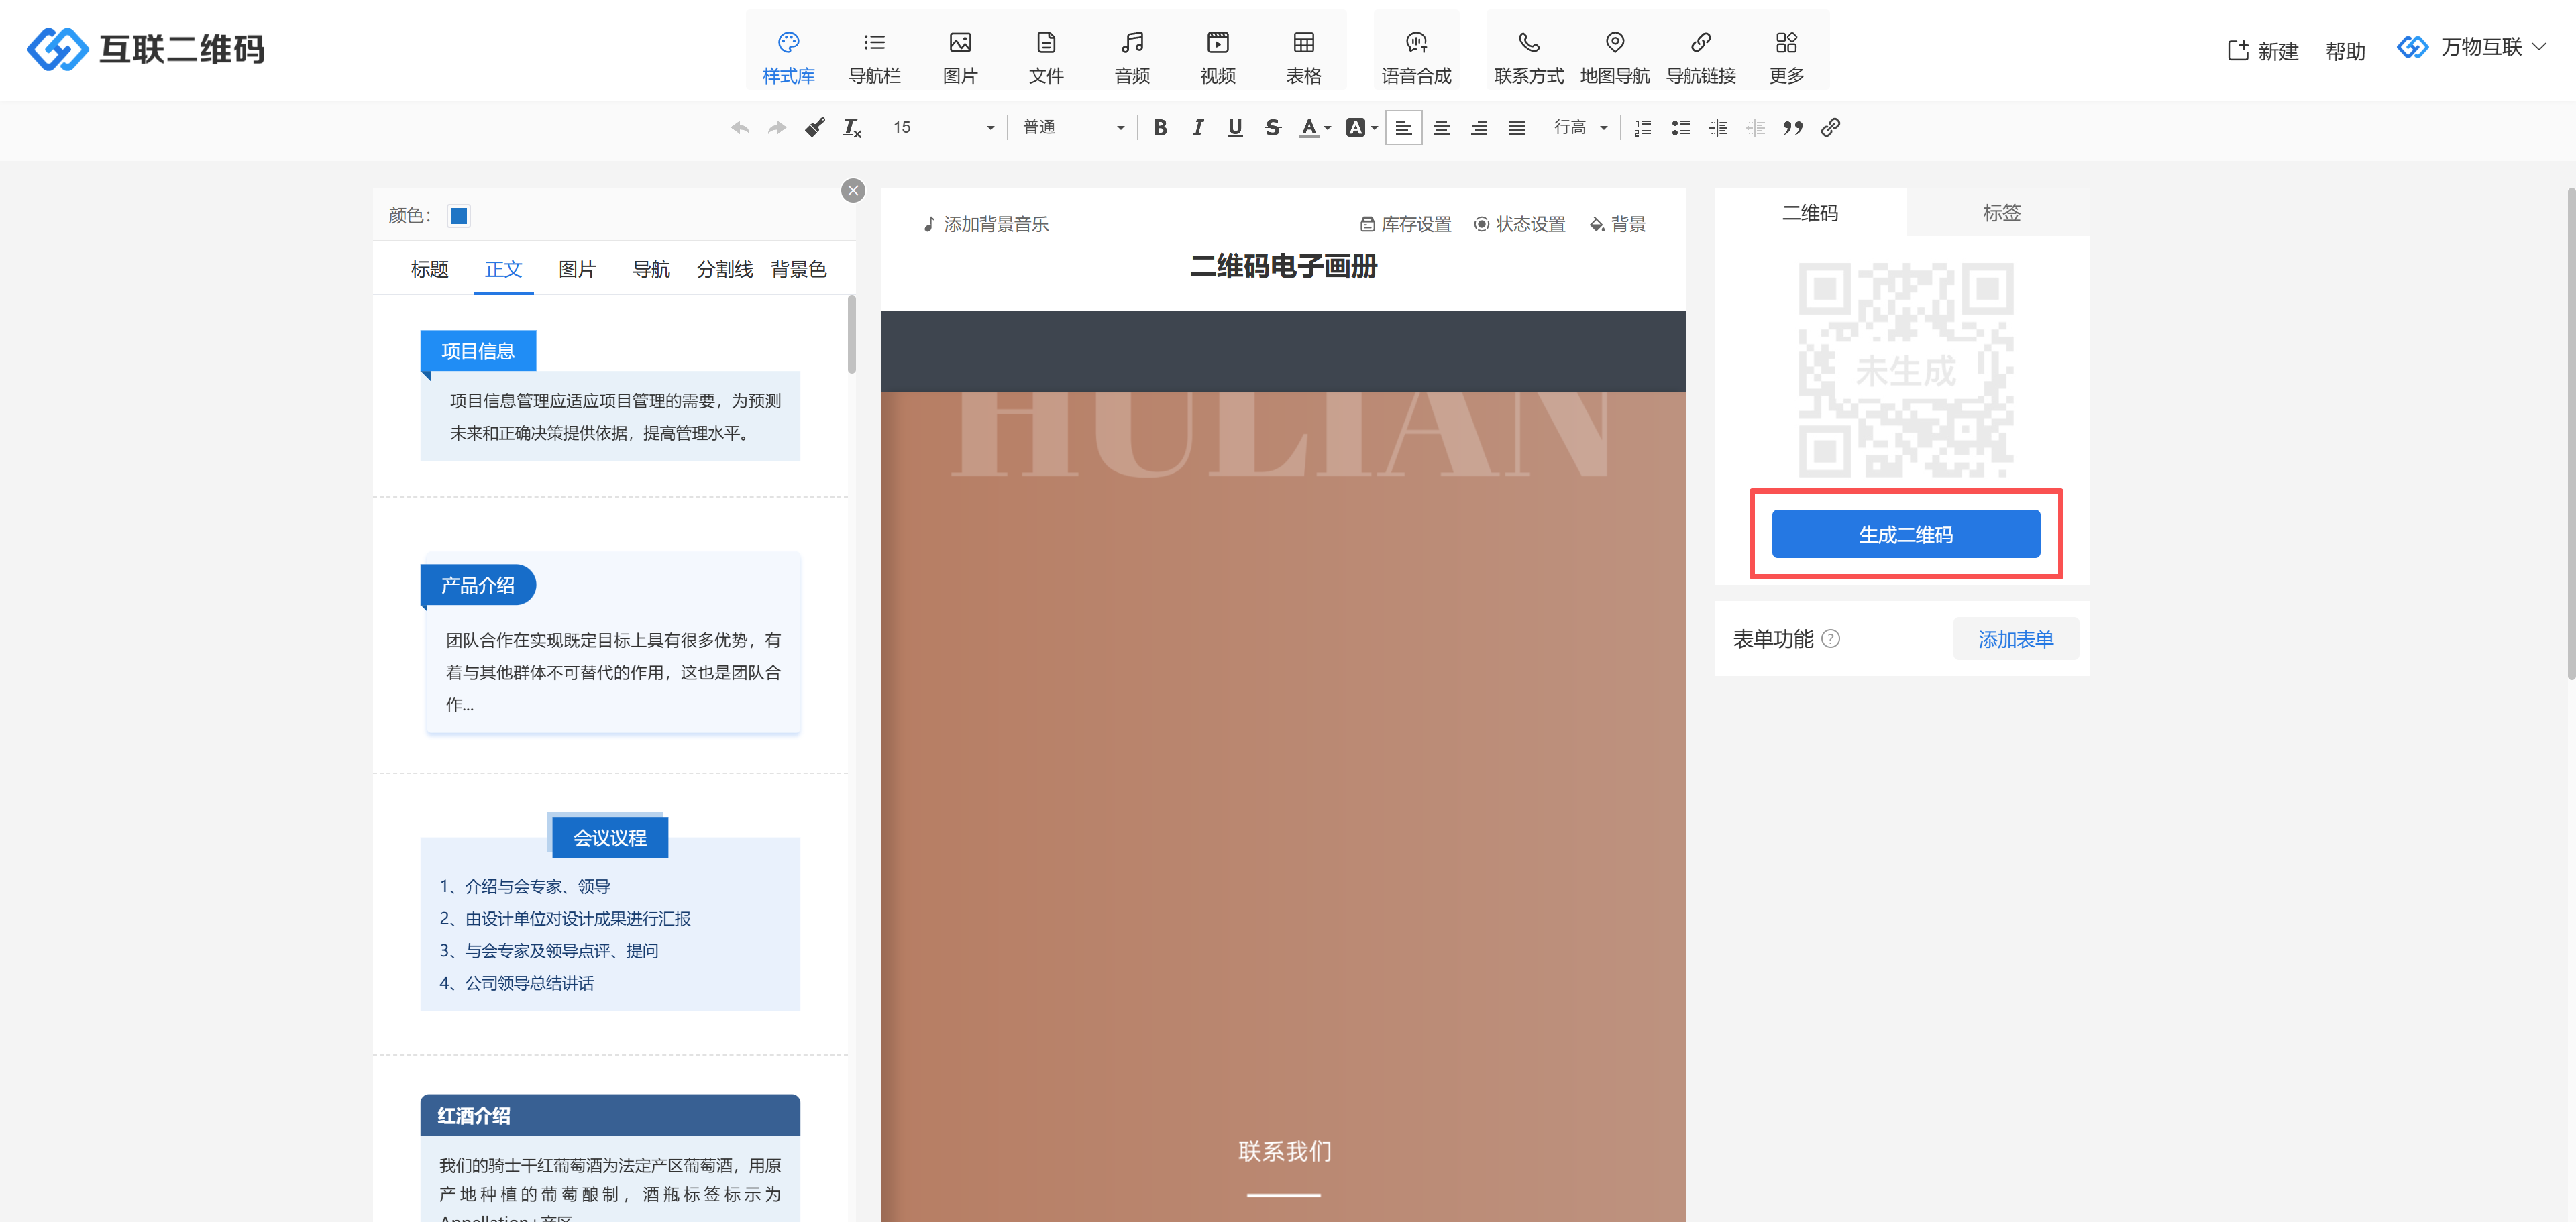This screenshot has width=2576, height=1222.
Task: Apply blockquote with the quote icon
Action: (1792, 128)
